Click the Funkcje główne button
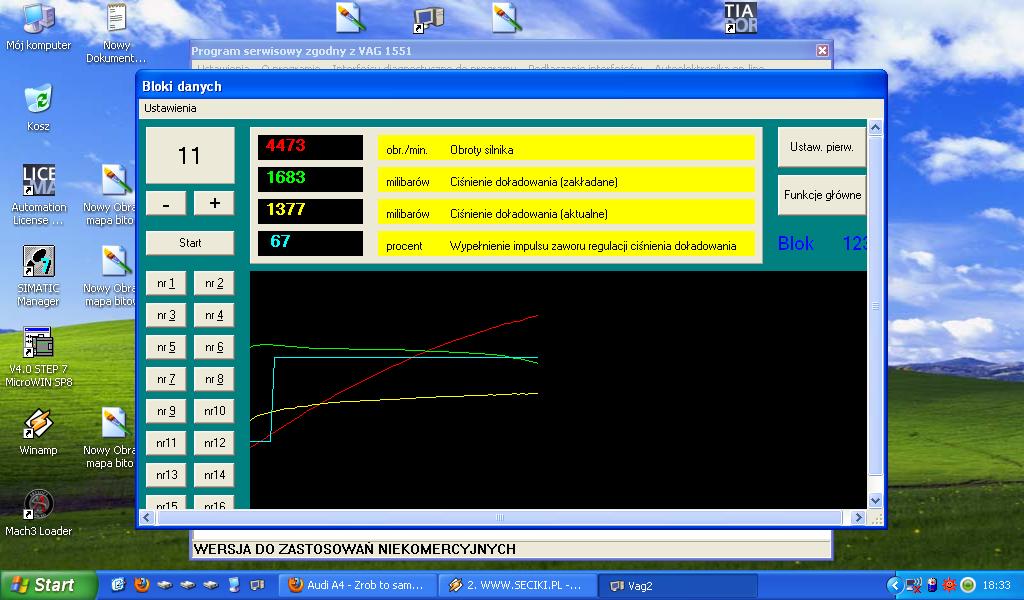Viewport: 1024px width, 600px height. click(x=822, y=195)
